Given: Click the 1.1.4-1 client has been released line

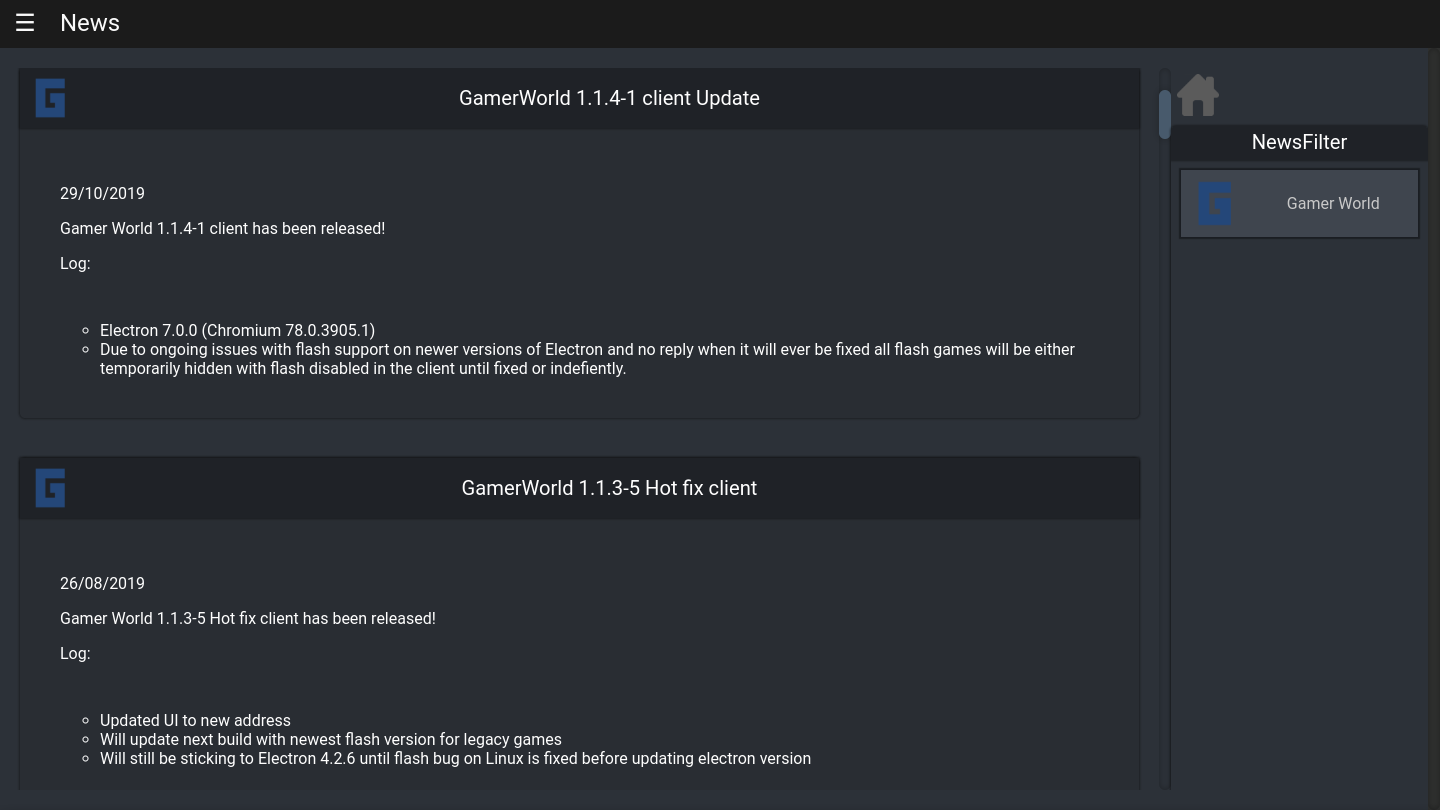Looking at the screenshot, I should tap(222, 228).
